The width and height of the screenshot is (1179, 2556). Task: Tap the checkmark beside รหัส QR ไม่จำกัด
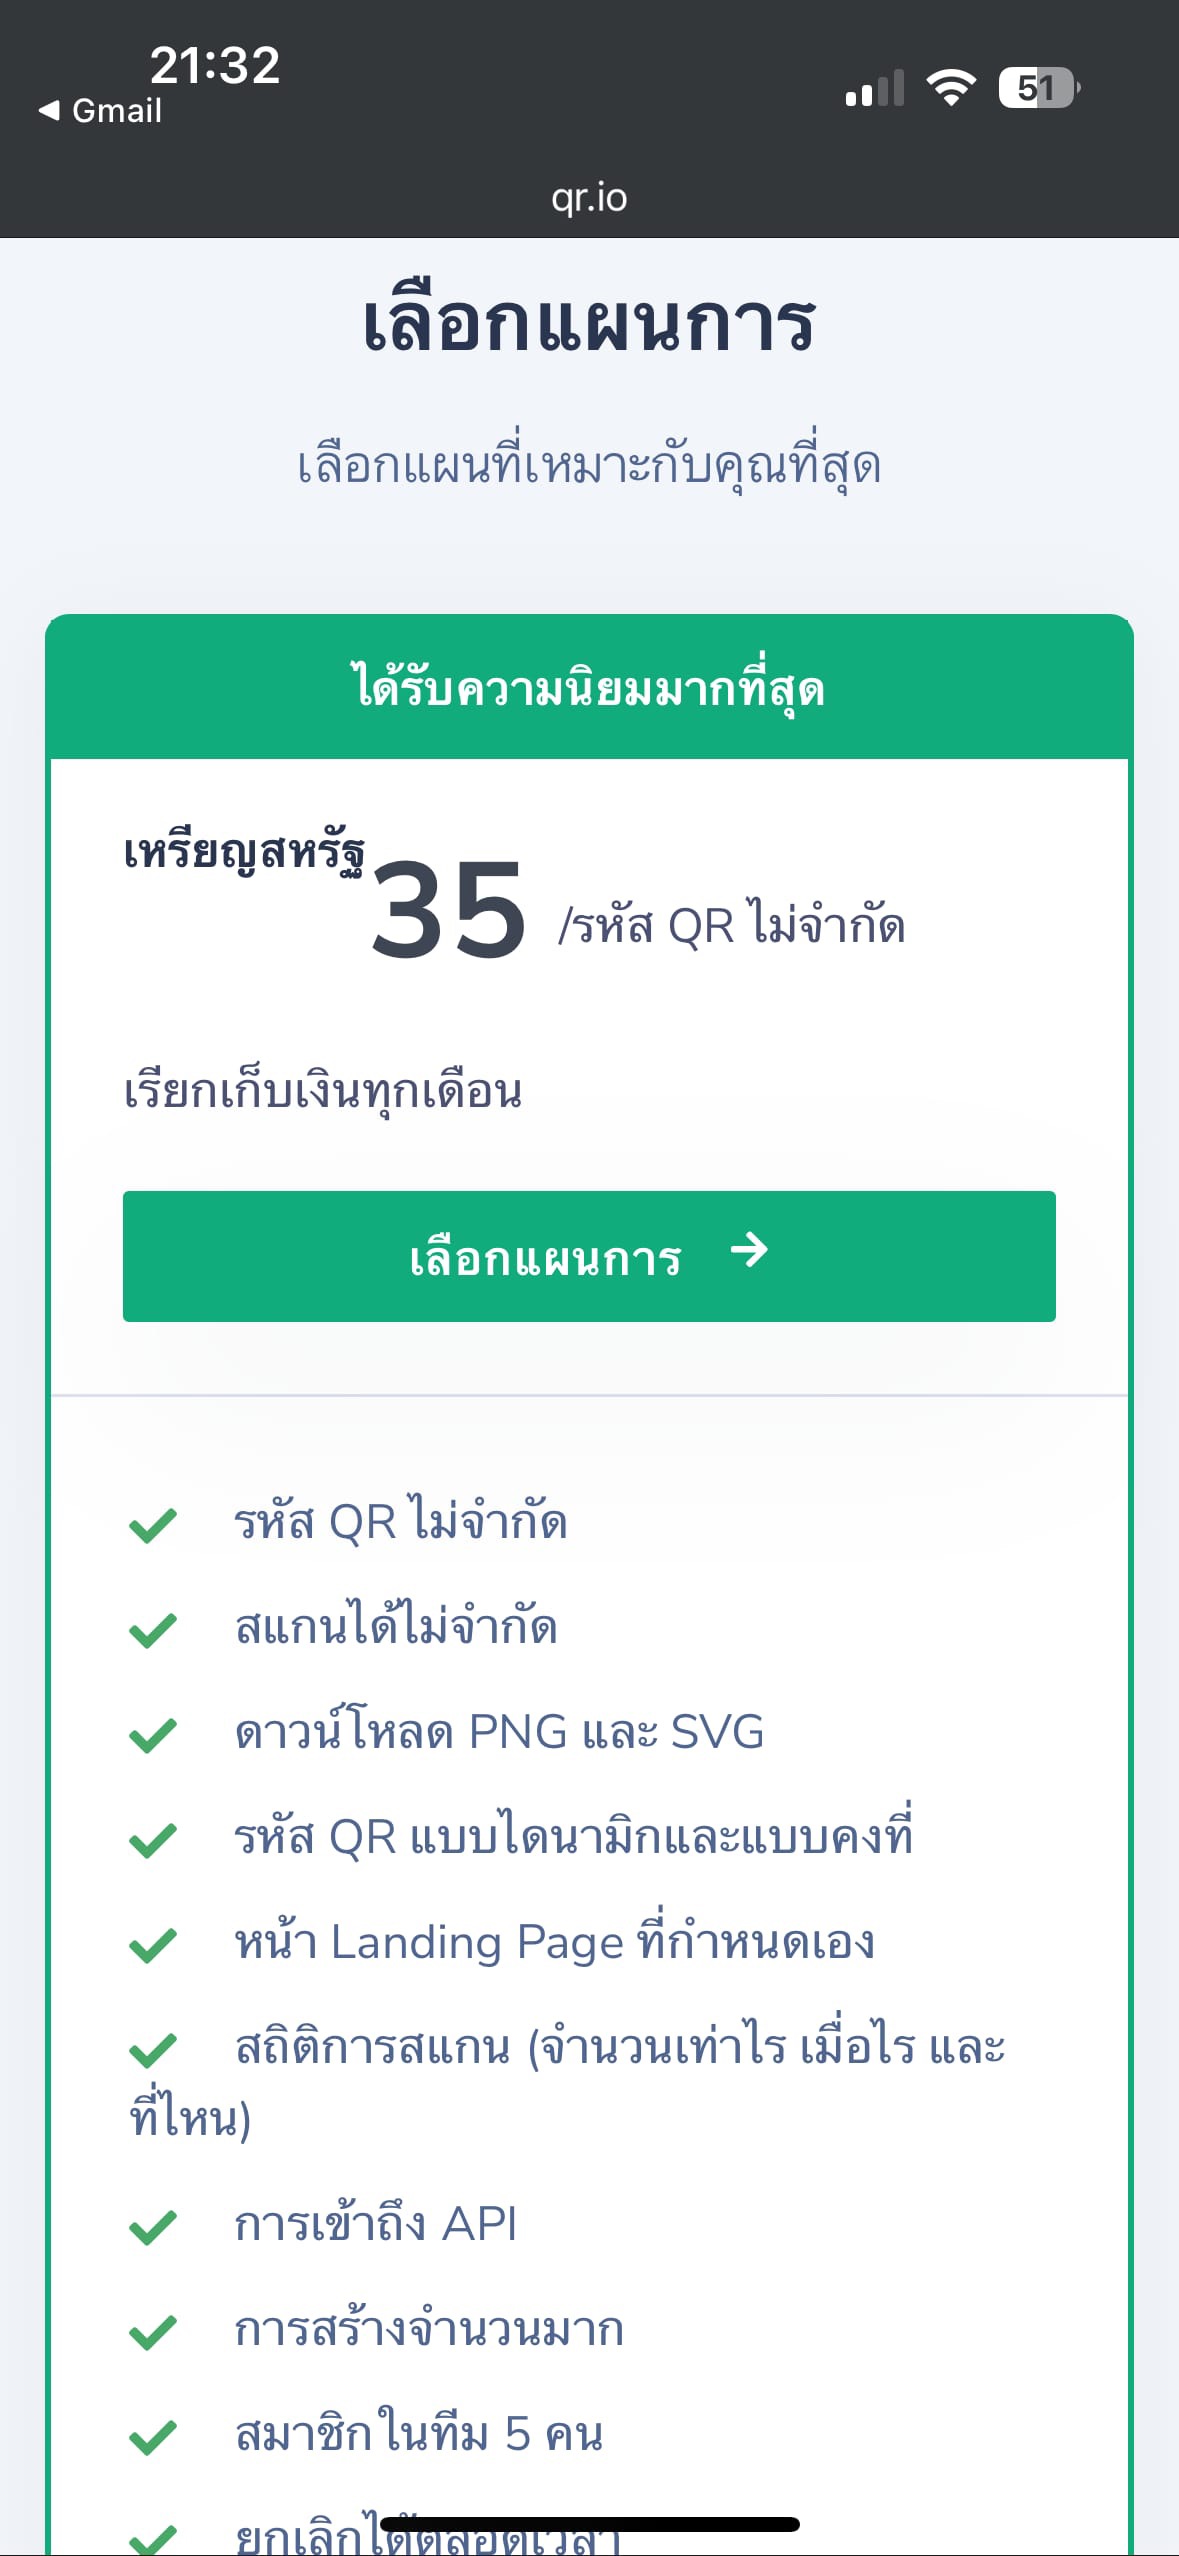coord(153,1525)
